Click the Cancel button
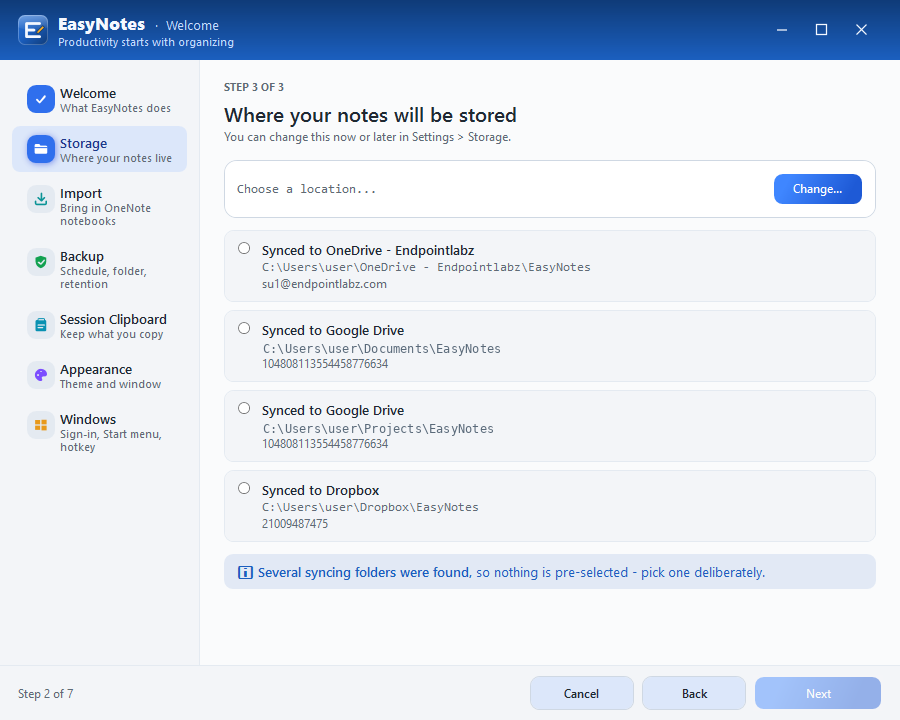 (x=581, y=693)
